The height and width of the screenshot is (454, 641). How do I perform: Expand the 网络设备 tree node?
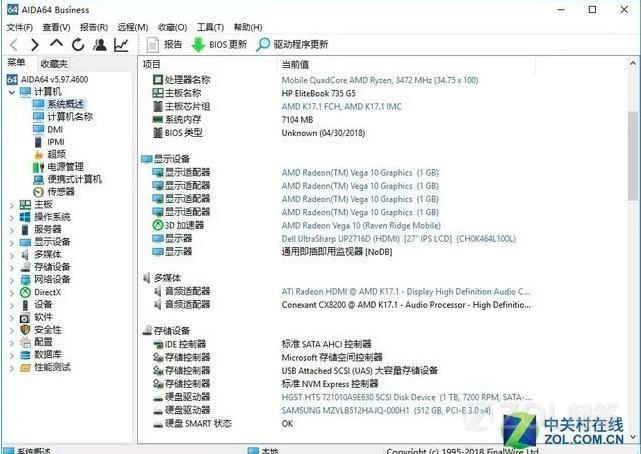11,280
